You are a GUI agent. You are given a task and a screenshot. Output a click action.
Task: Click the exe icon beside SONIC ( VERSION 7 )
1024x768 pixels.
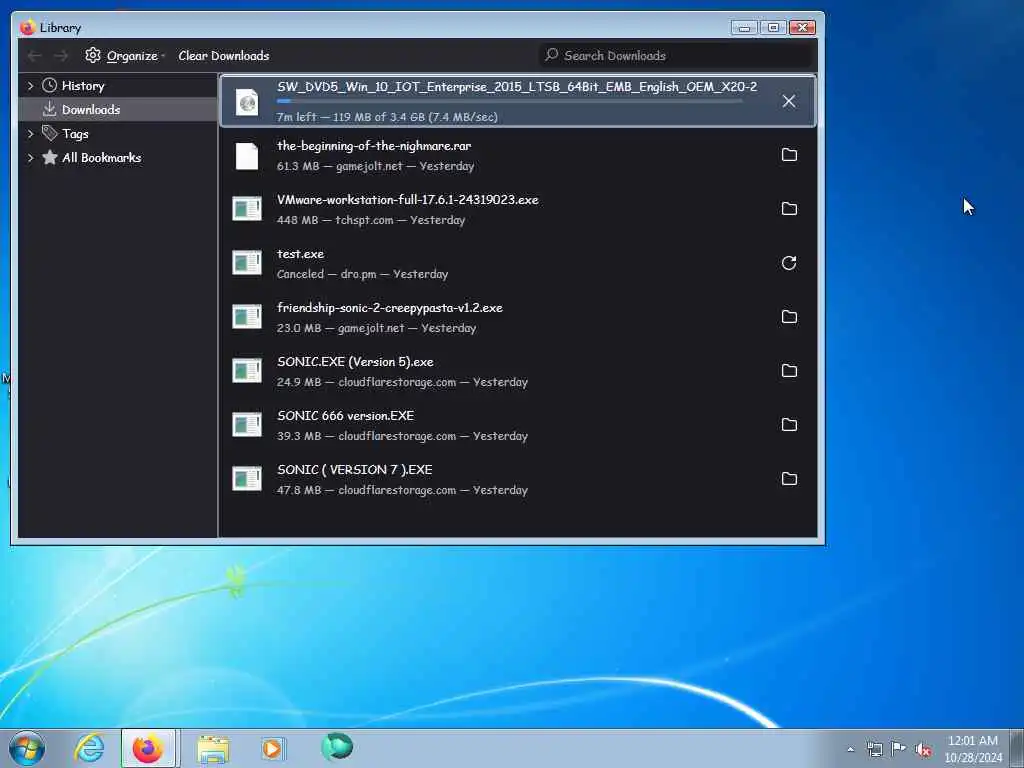[x=247, y=479]
